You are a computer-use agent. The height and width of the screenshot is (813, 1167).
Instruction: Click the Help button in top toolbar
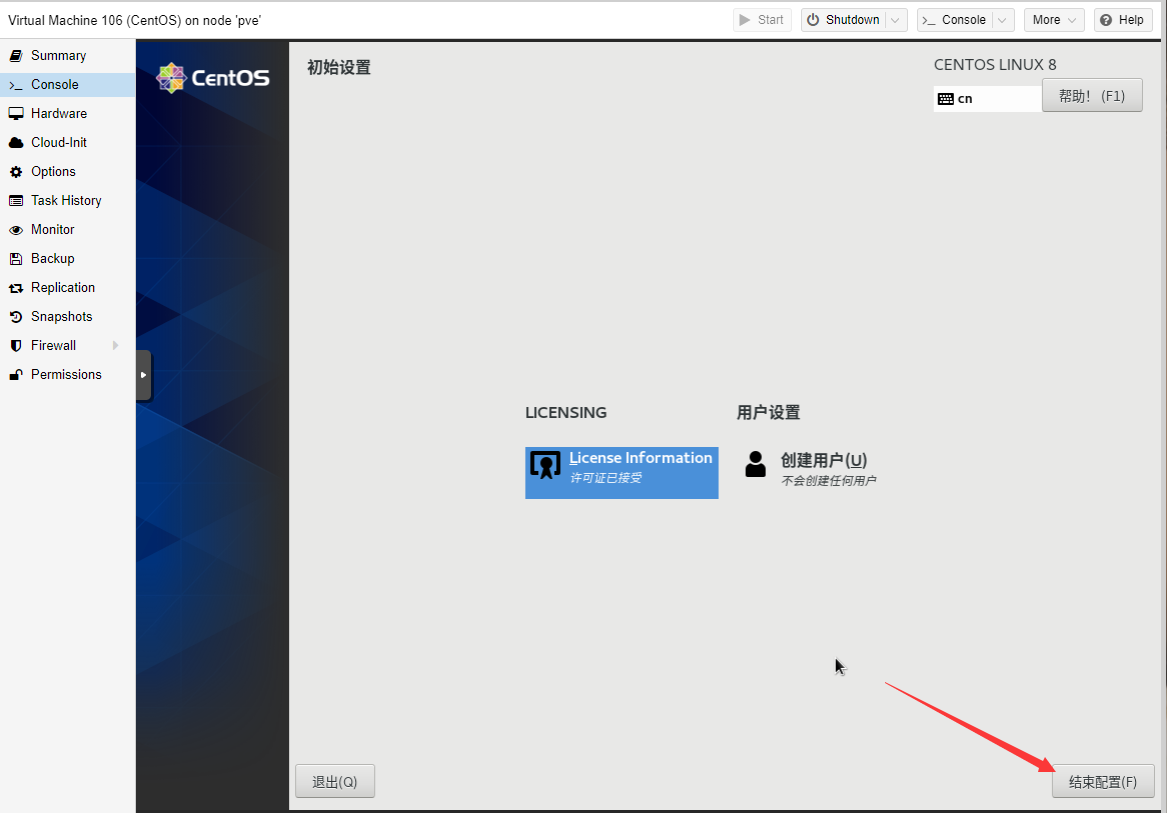click(x=1122, y=20)
